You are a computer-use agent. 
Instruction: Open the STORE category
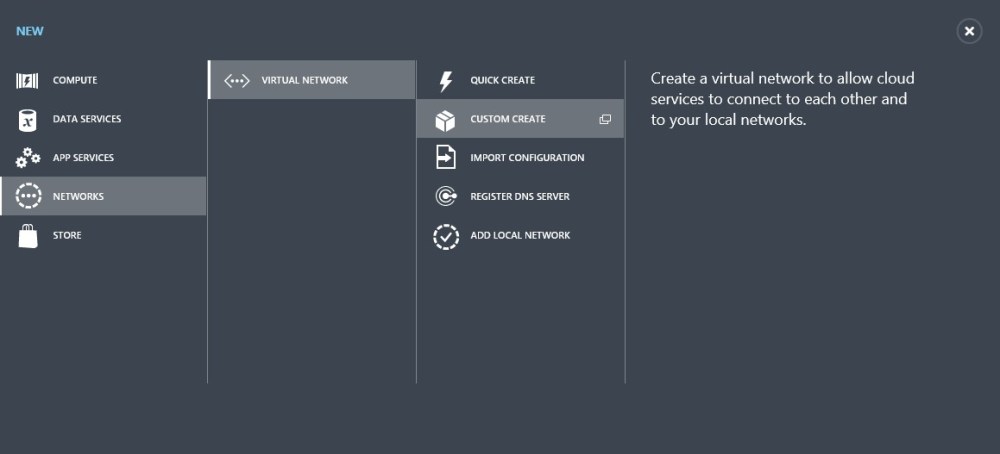[x=67, y=235]
